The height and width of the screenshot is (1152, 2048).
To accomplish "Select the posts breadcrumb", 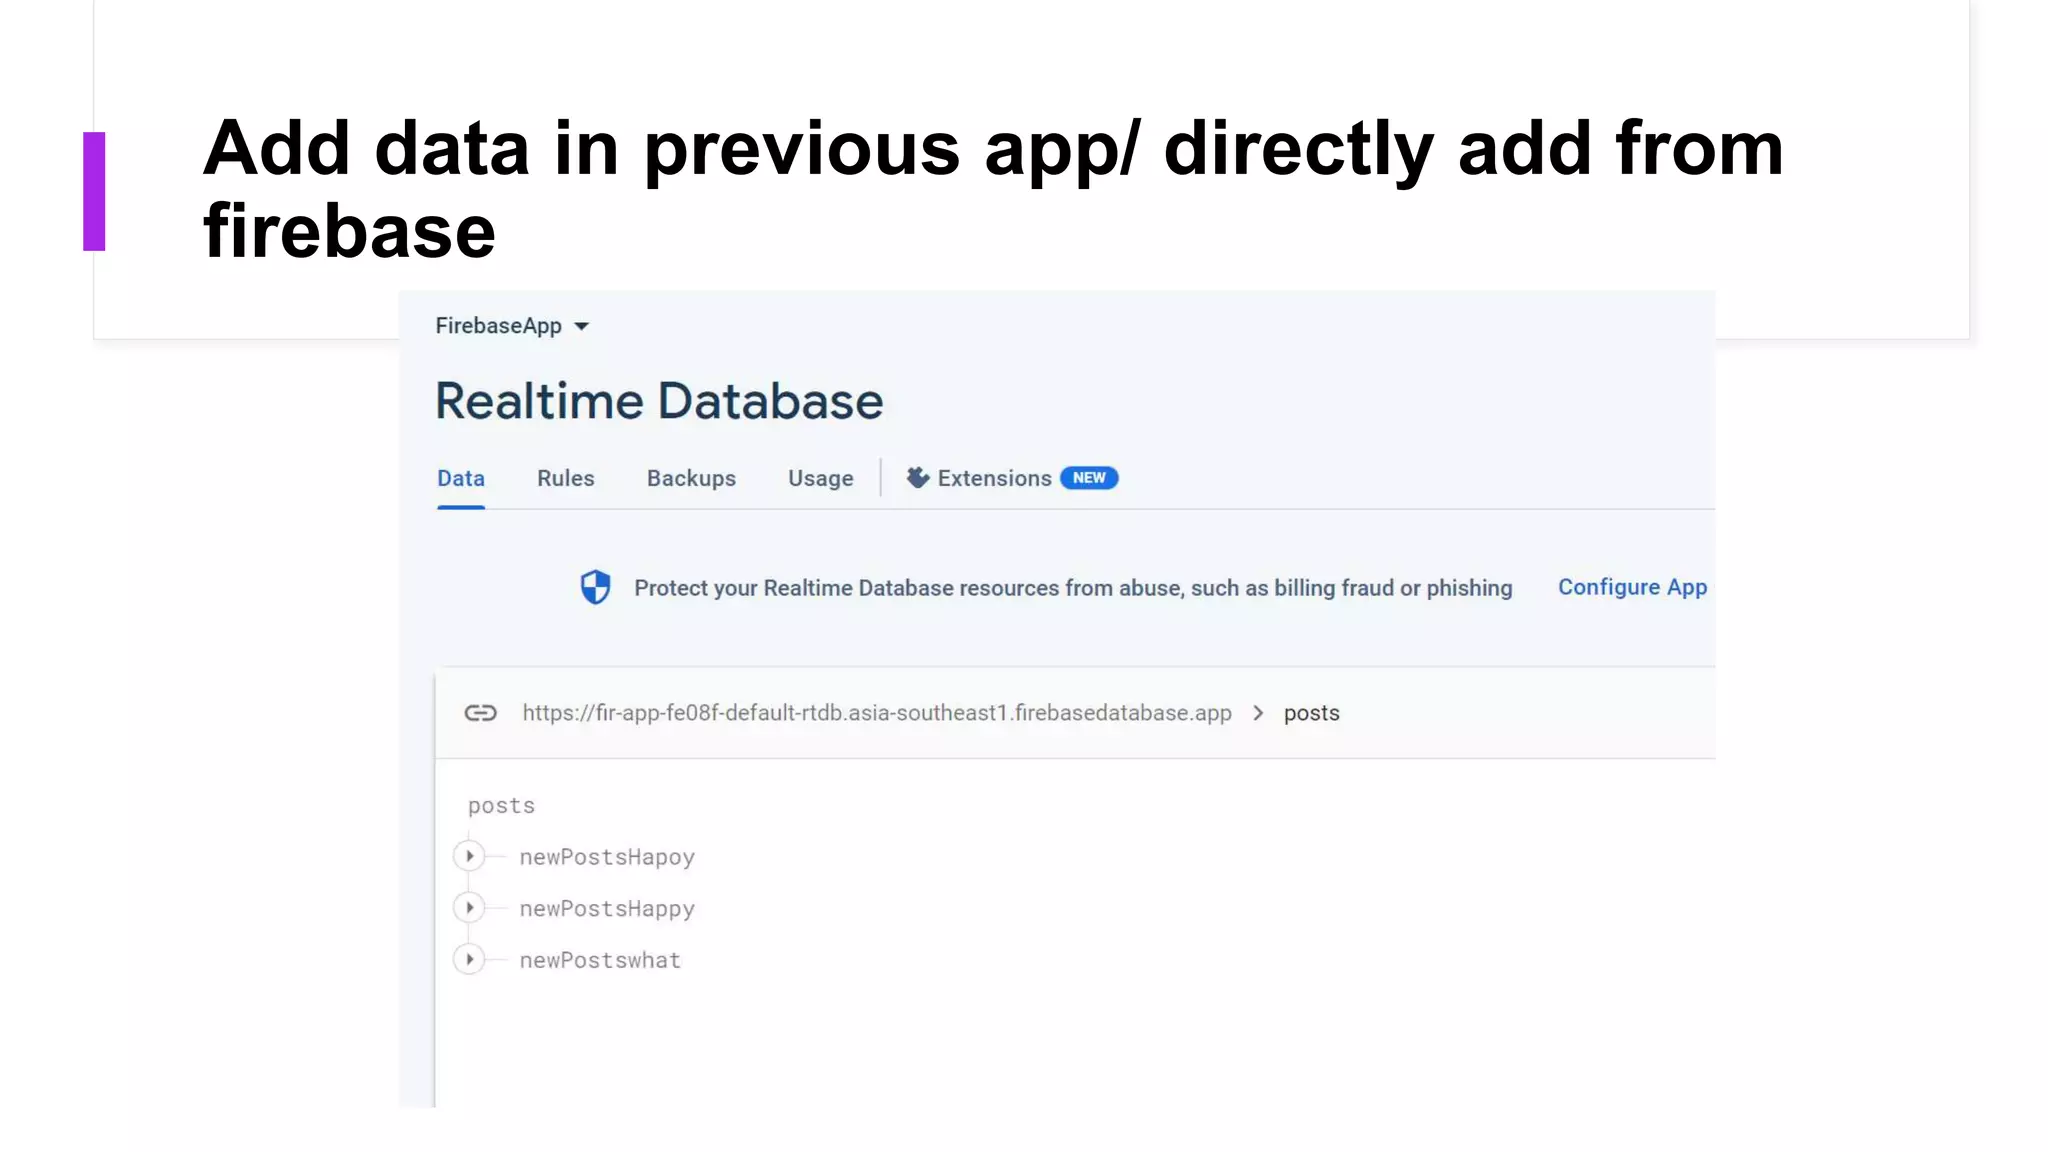I will [1311, 713].
